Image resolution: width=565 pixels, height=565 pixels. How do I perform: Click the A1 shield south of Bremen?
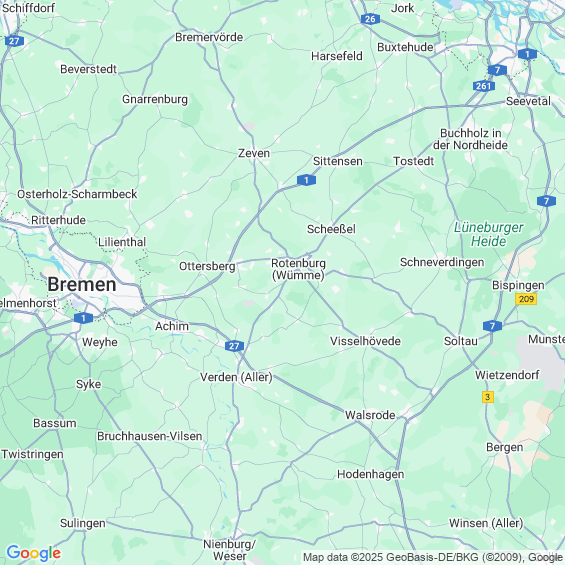pos(83,318)
